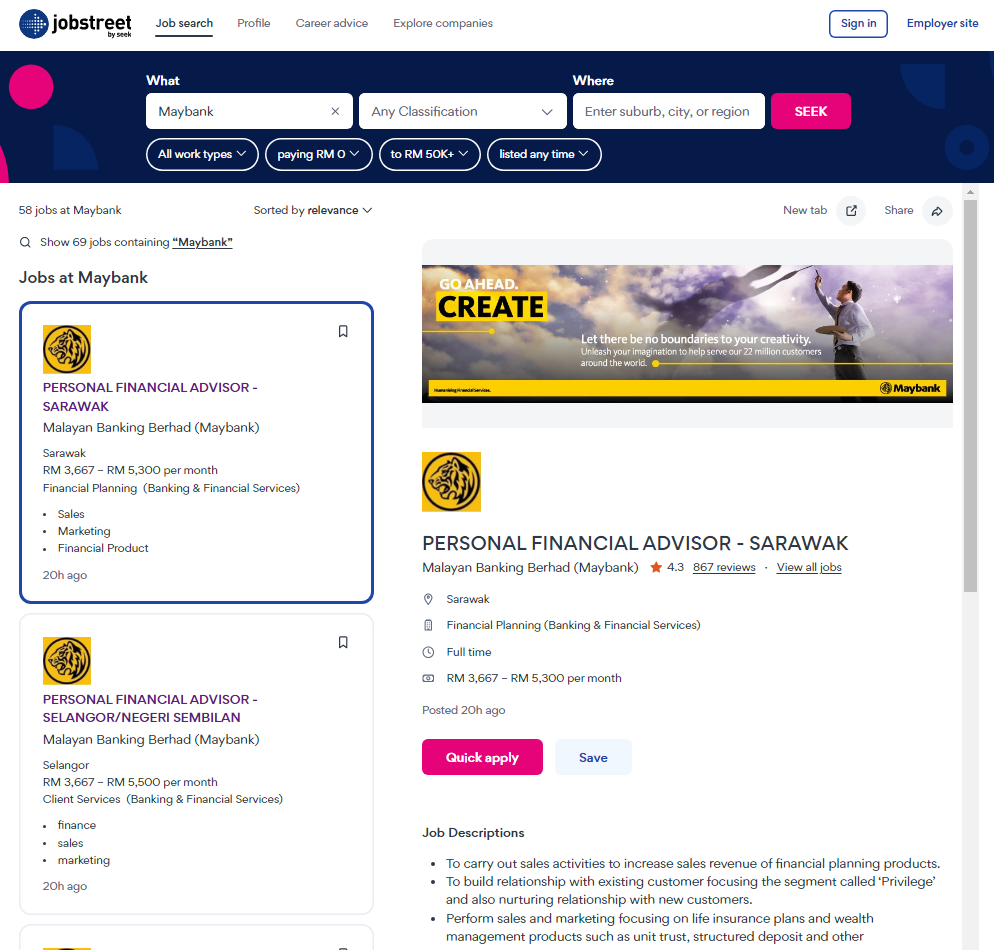Open the Career advice tab
The height and width of the screenshot is (950, 994).
click(x=332, y=23)
